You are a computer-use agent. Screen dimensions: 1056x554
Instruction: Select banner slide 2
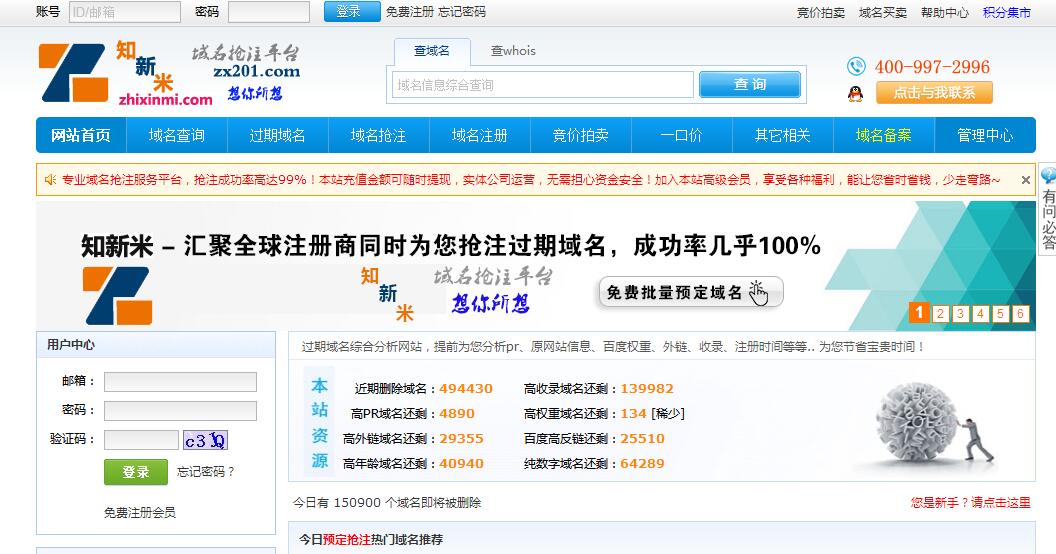click(941, 314)
